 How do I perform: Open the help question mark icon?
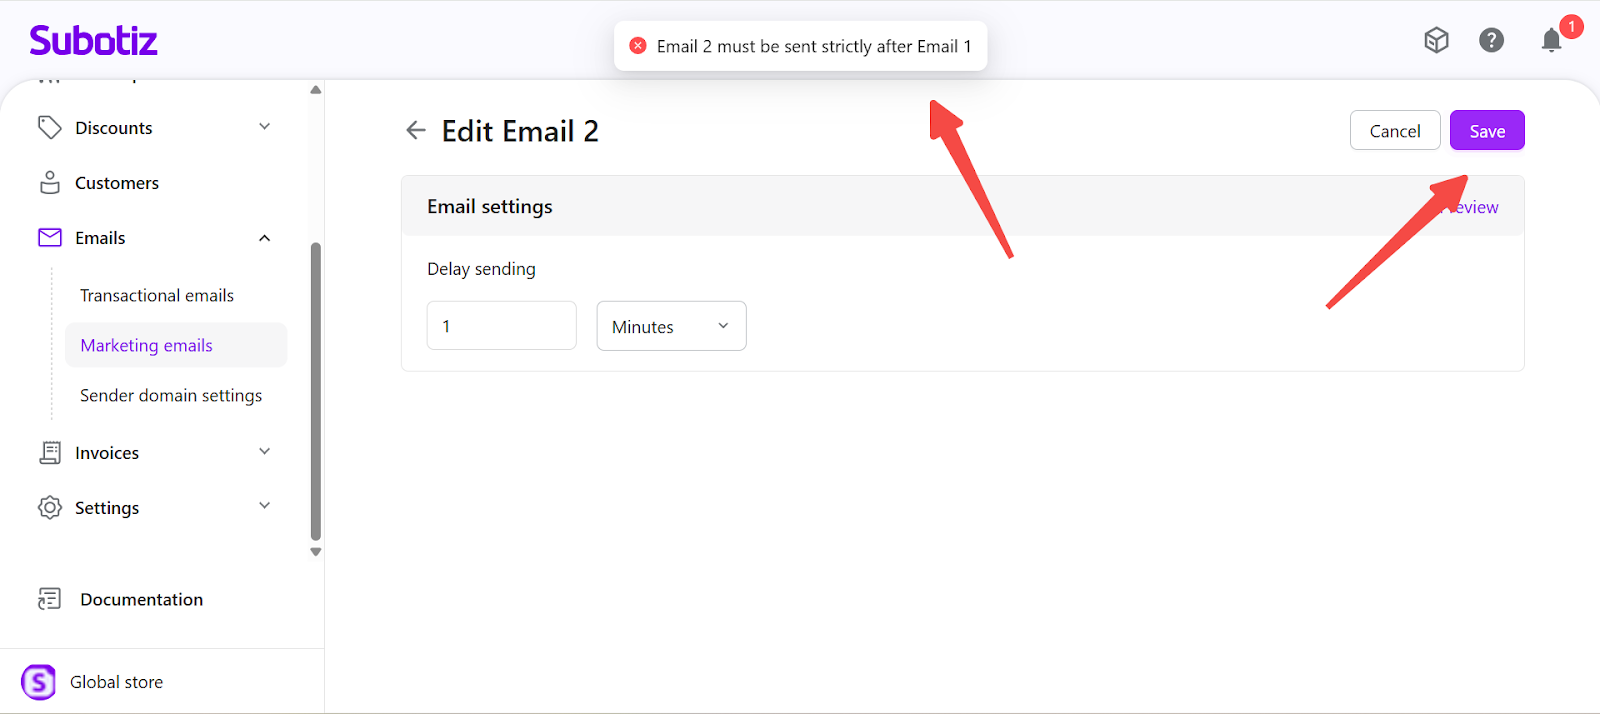1491,40
